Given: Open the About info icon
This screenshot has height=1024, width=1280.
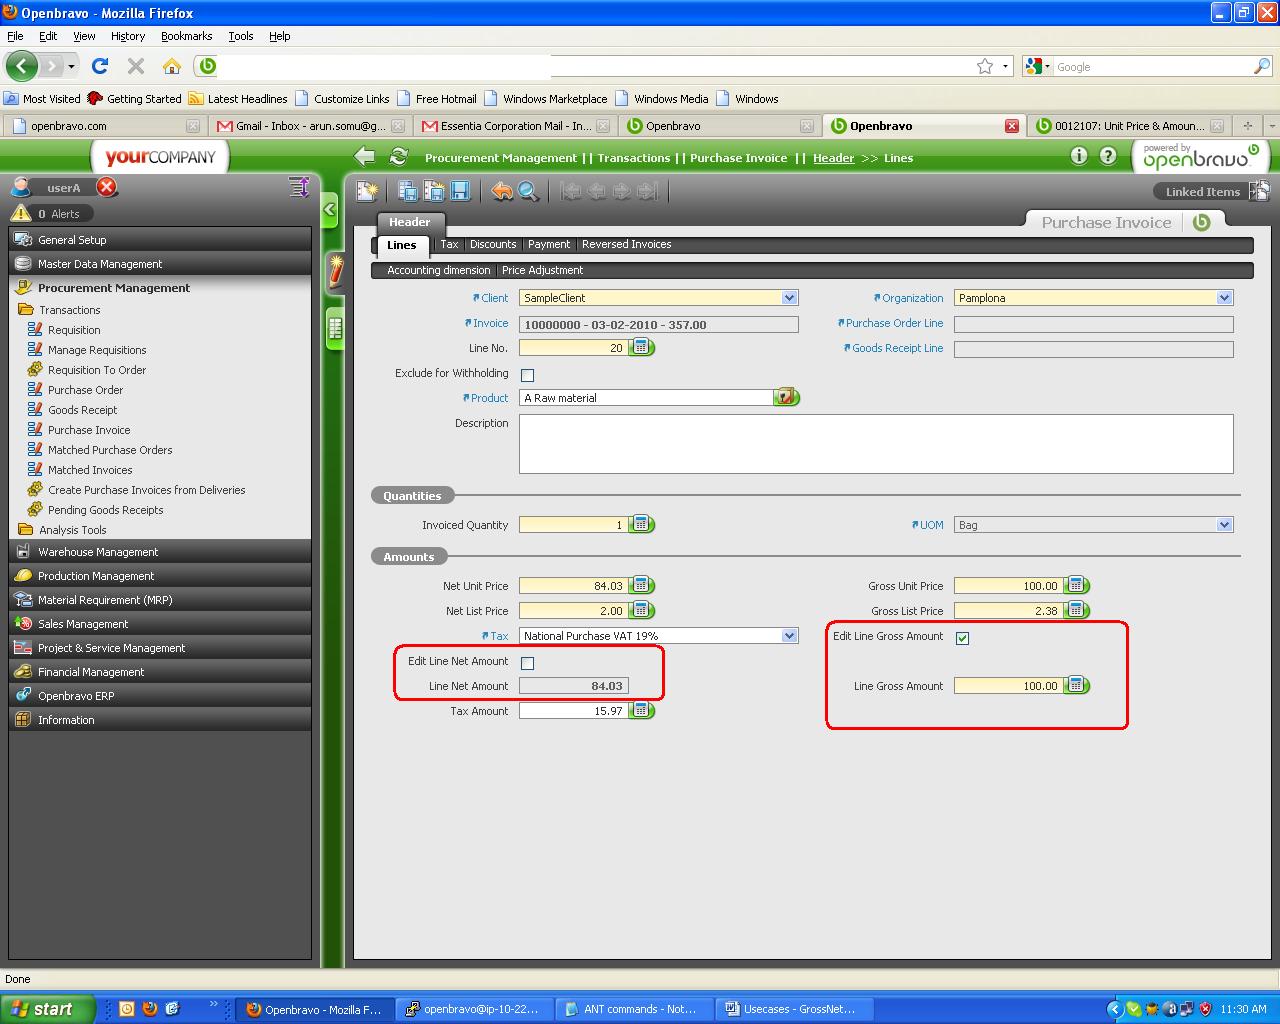Looking at the screenshot, I should 1078,155.
